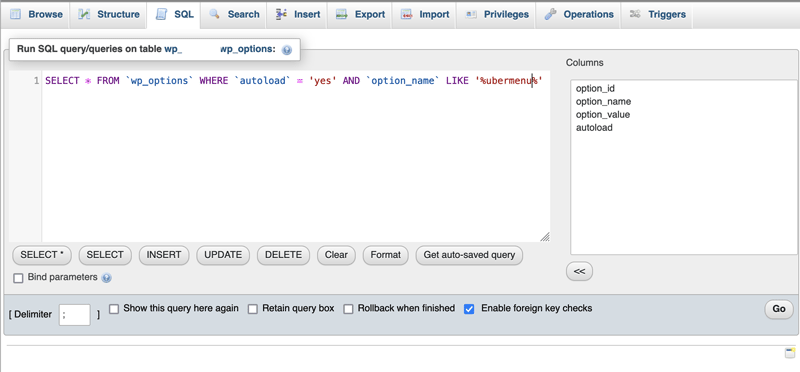Insert a DELETE query template

pos(283,255)
